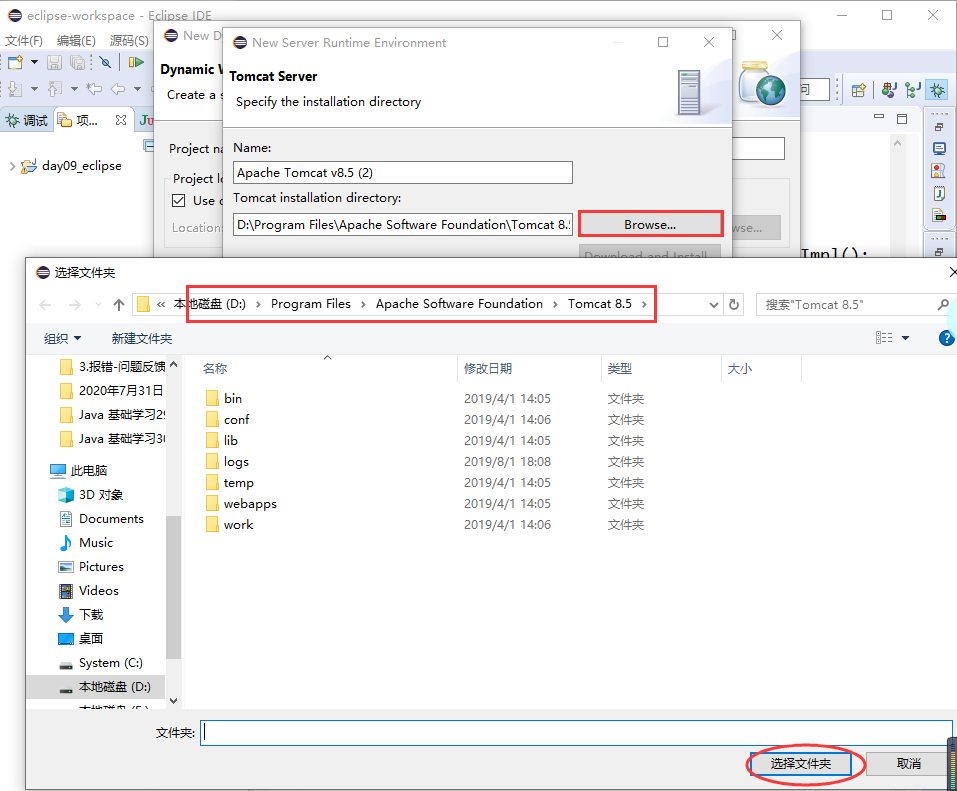Open the New wizard dropdown arrow
Image resolution: width=957 pixels, height=791 pixels.
[34, 62]
